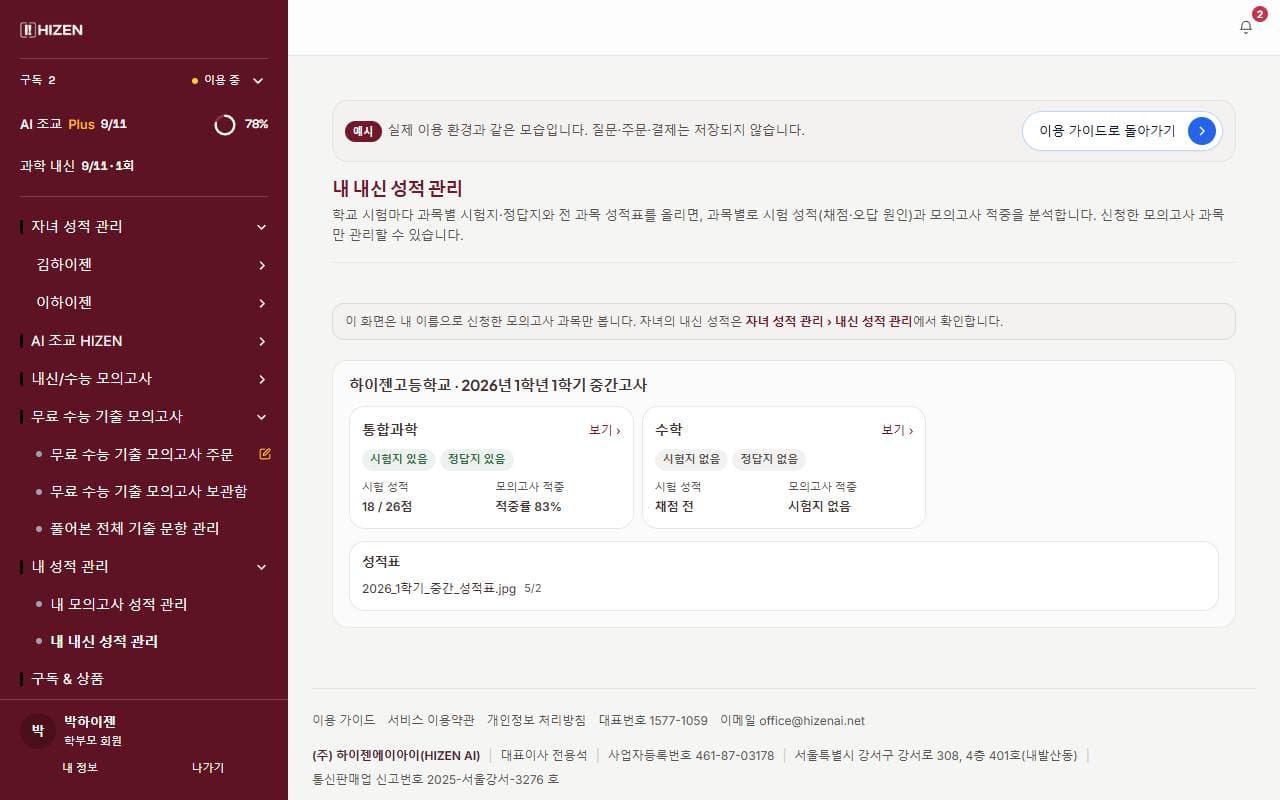Click the 18 / 26점 score
This screenshot has width=1280, height=800.
(x=387, y=506)
